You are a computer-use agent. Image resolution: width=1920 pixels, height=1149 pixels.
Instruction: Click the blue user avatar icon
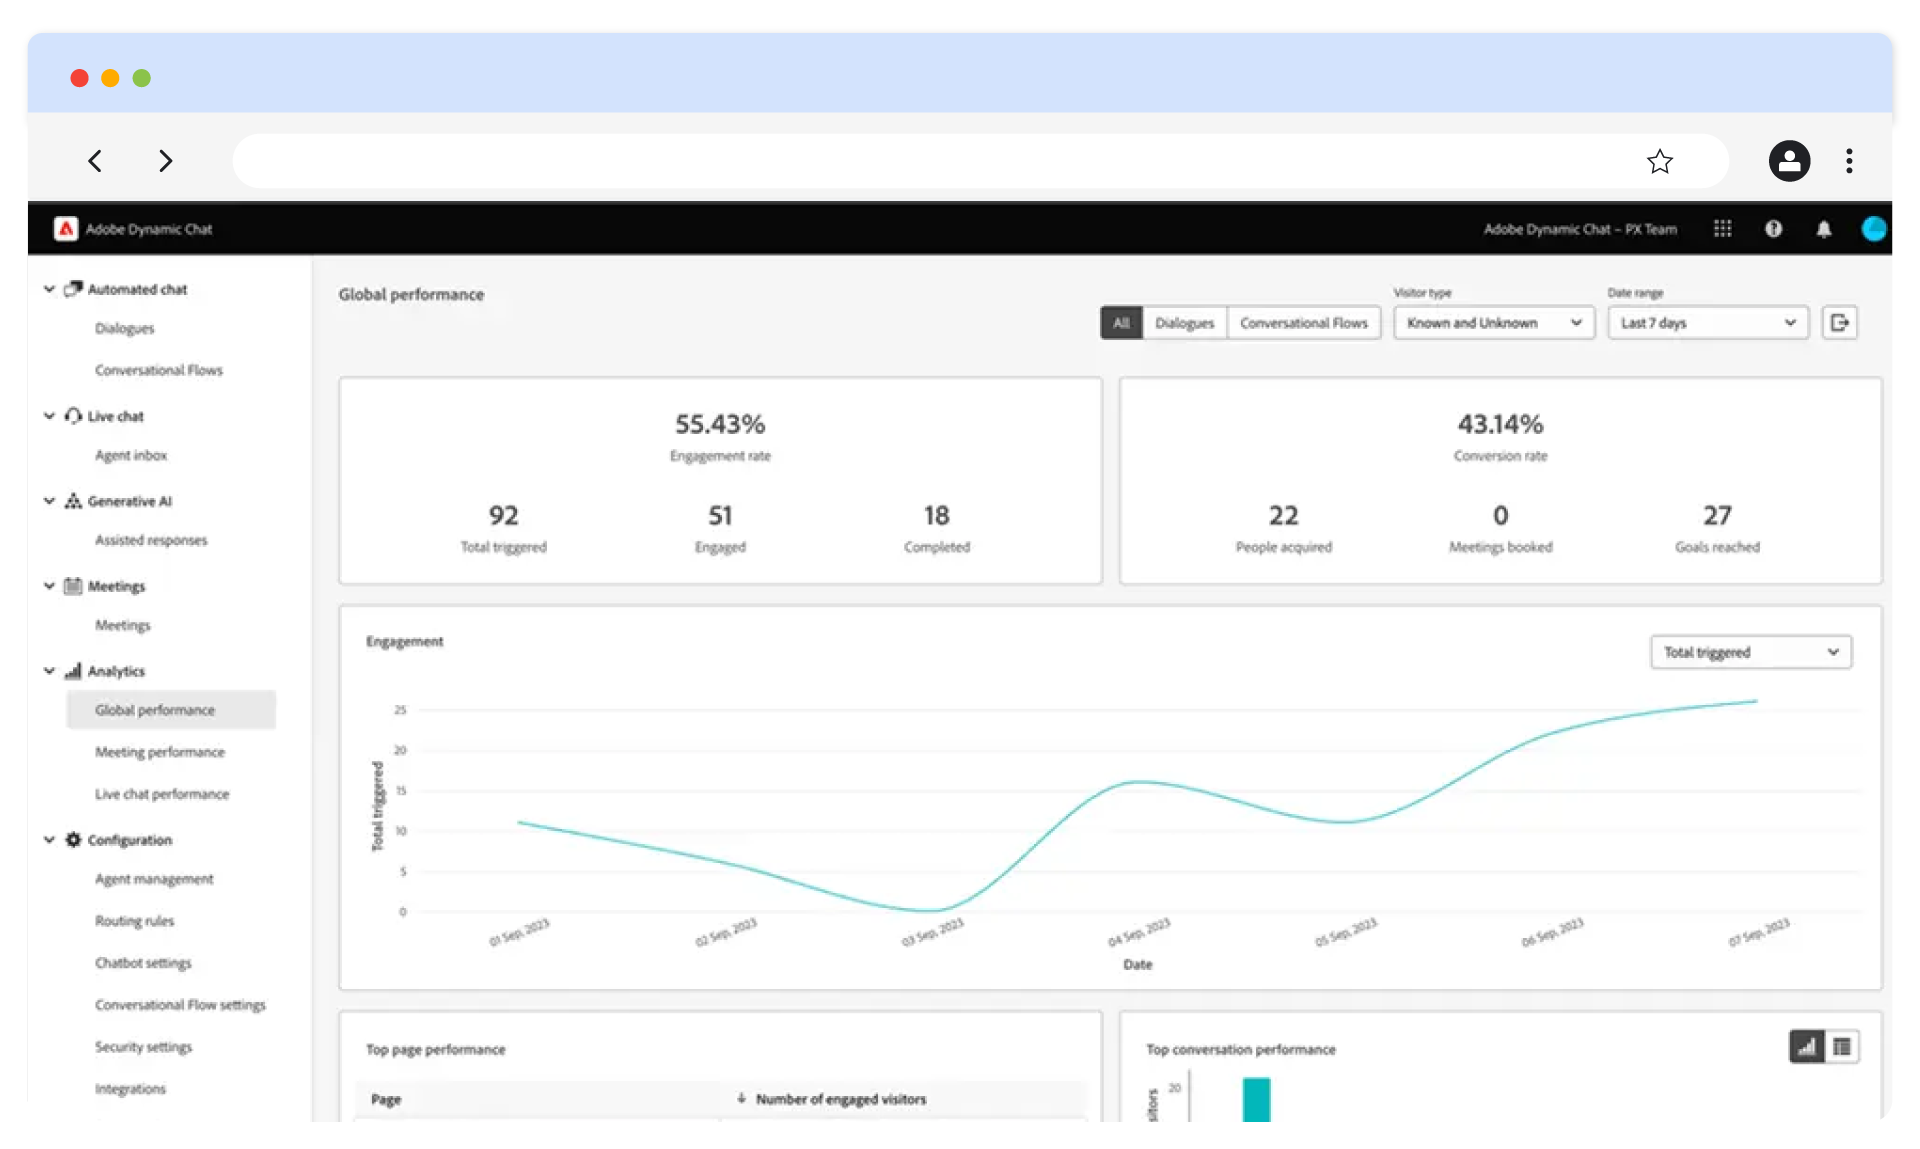pyautogui.click(x=1873, y=229)
